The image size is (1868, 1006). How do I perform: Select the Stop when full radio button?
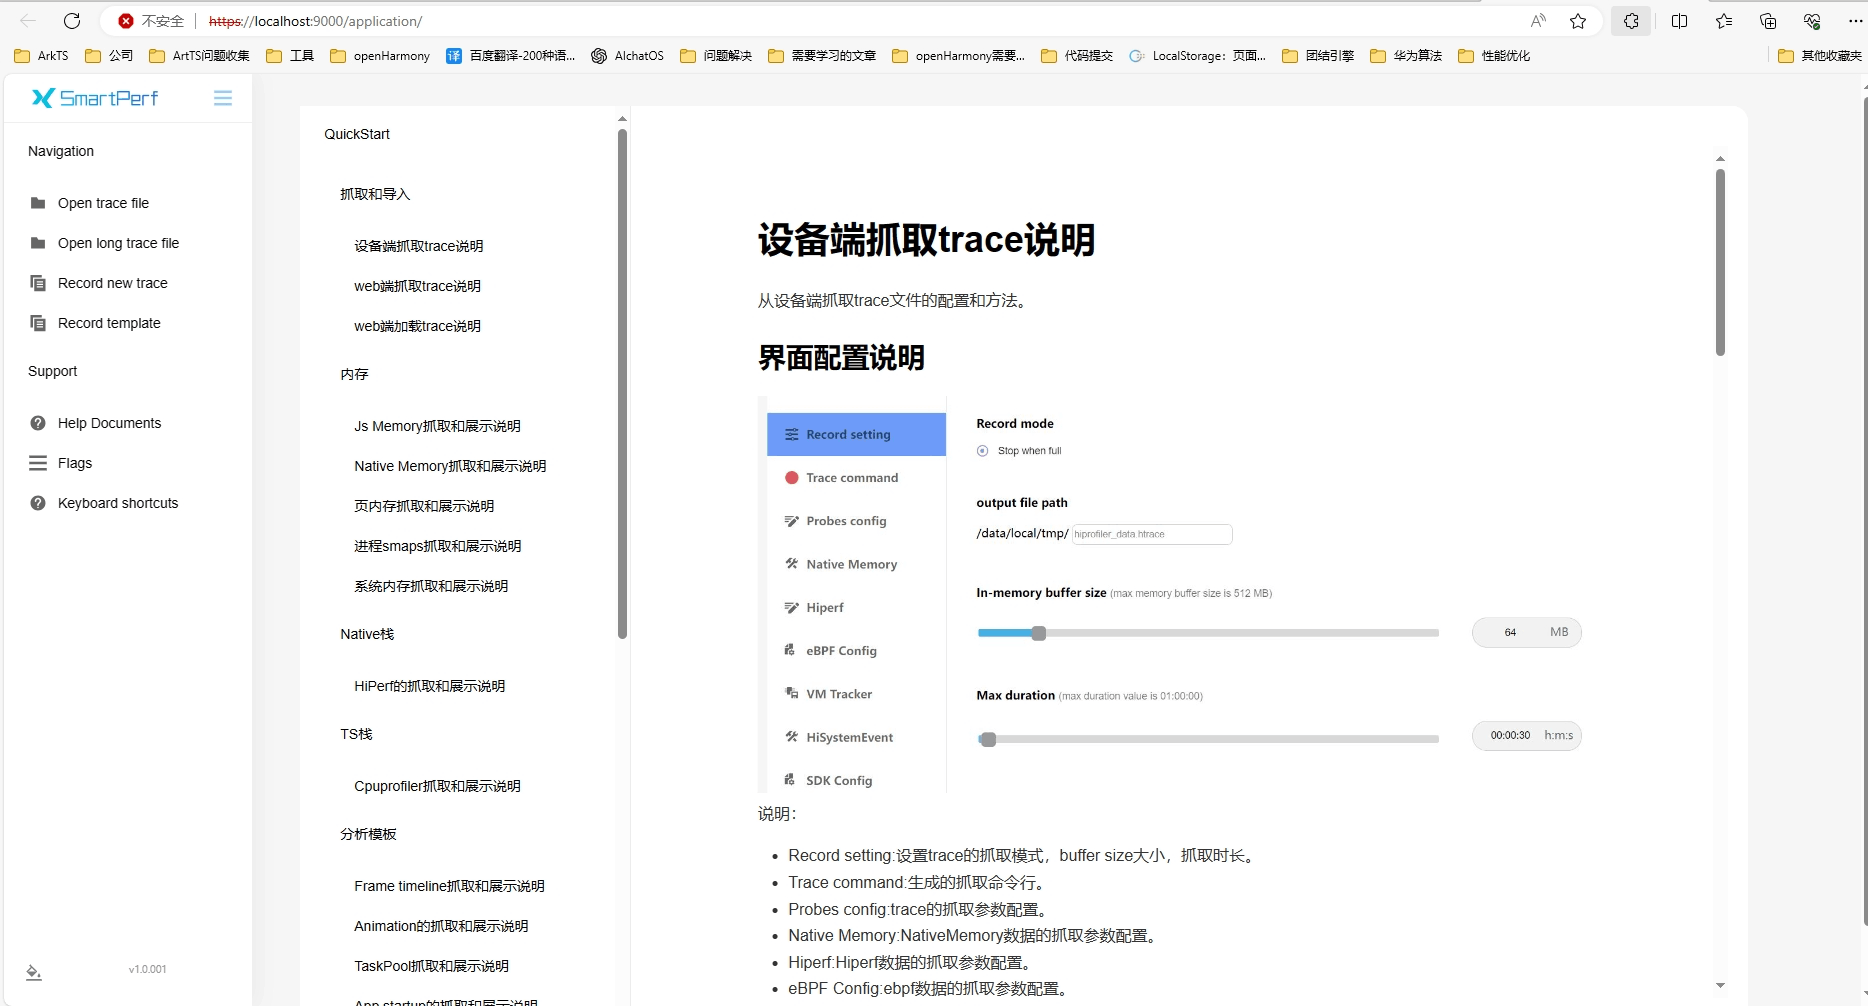(x=982, y=450)
